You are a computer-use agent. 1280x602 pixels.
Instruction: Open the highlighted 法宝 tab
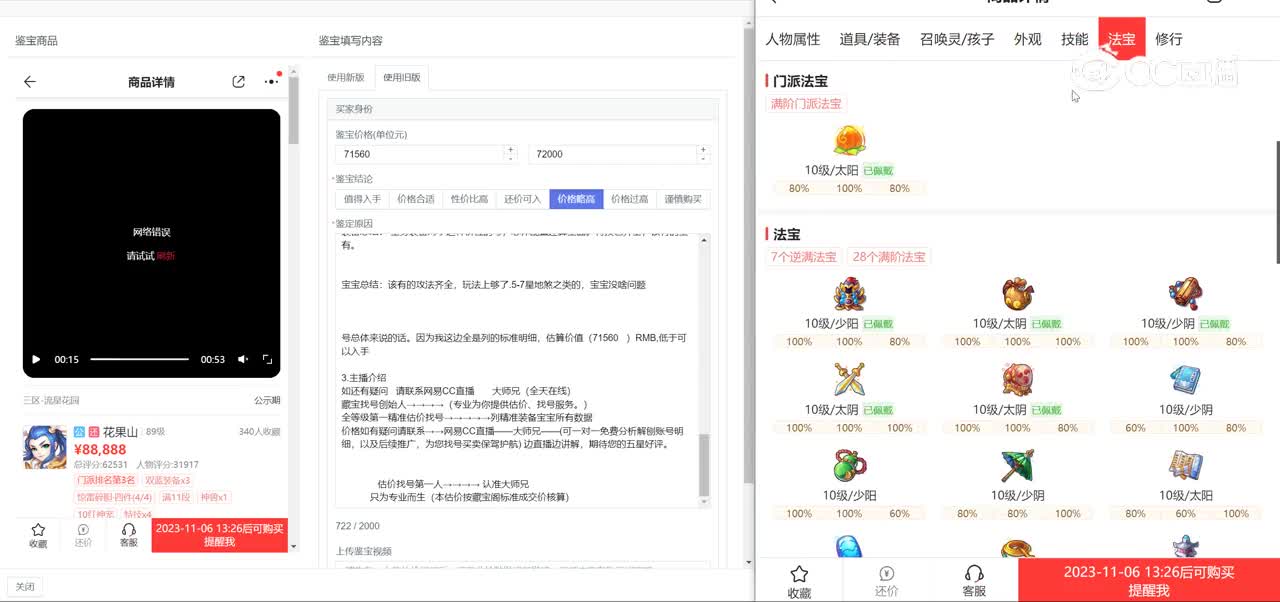[x=1122, y=39]
